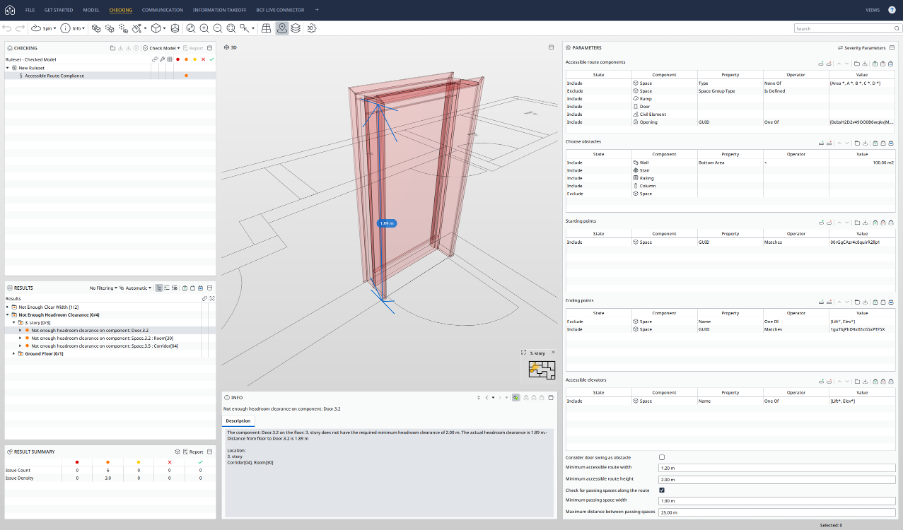Click the 3. story floor plan thumbnail
This screenshot has width=904, height=530.
[542, 370]
